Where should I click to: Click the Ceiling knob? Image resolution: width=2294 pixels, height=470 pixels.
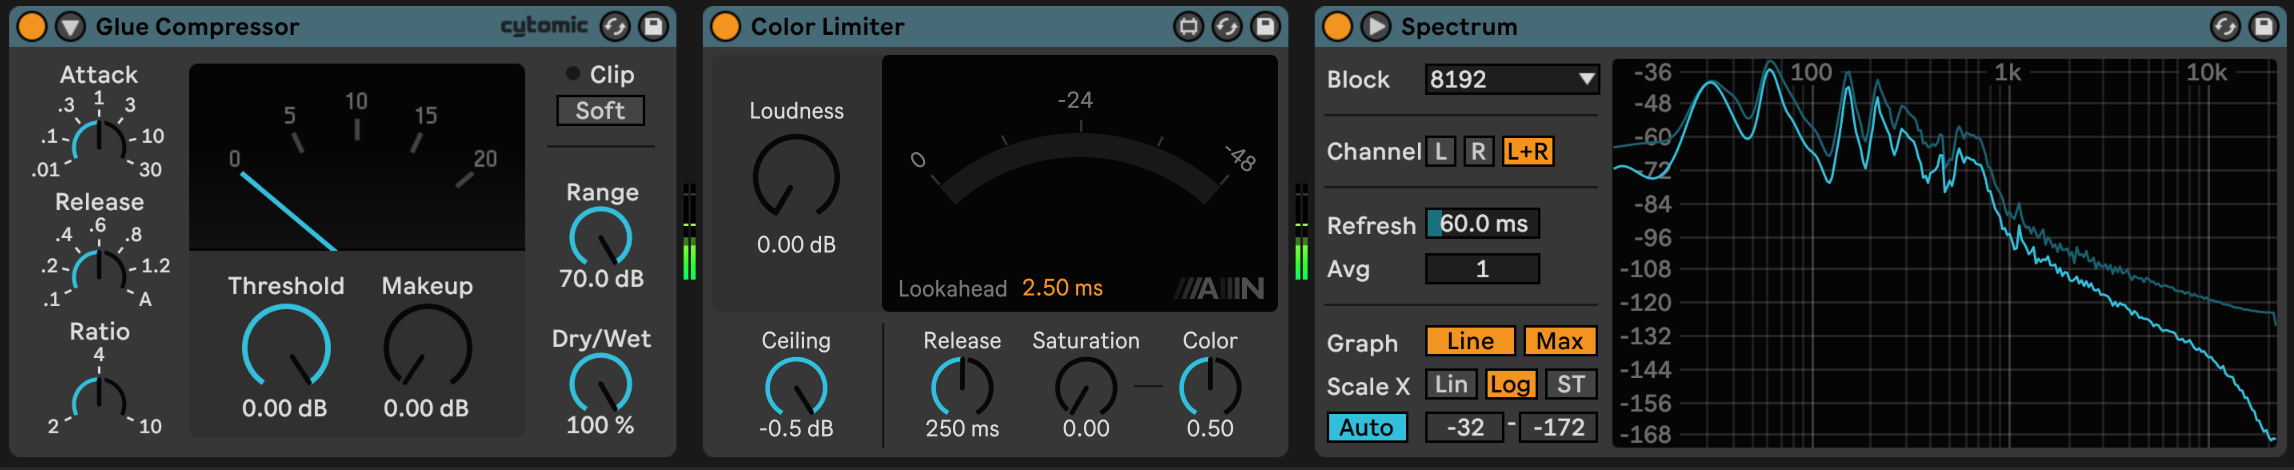point(796,387)
